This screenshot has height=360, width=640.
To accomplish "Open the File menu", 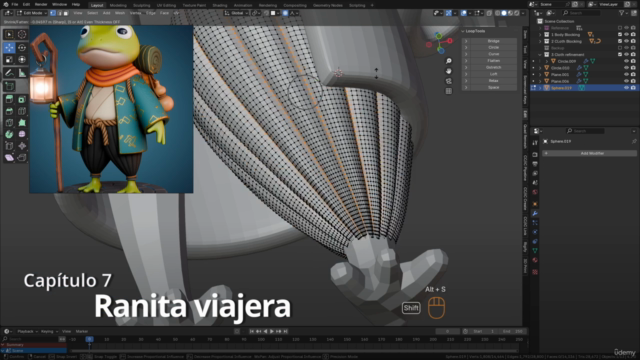I will pyautogui.click(x=15, y=4).
